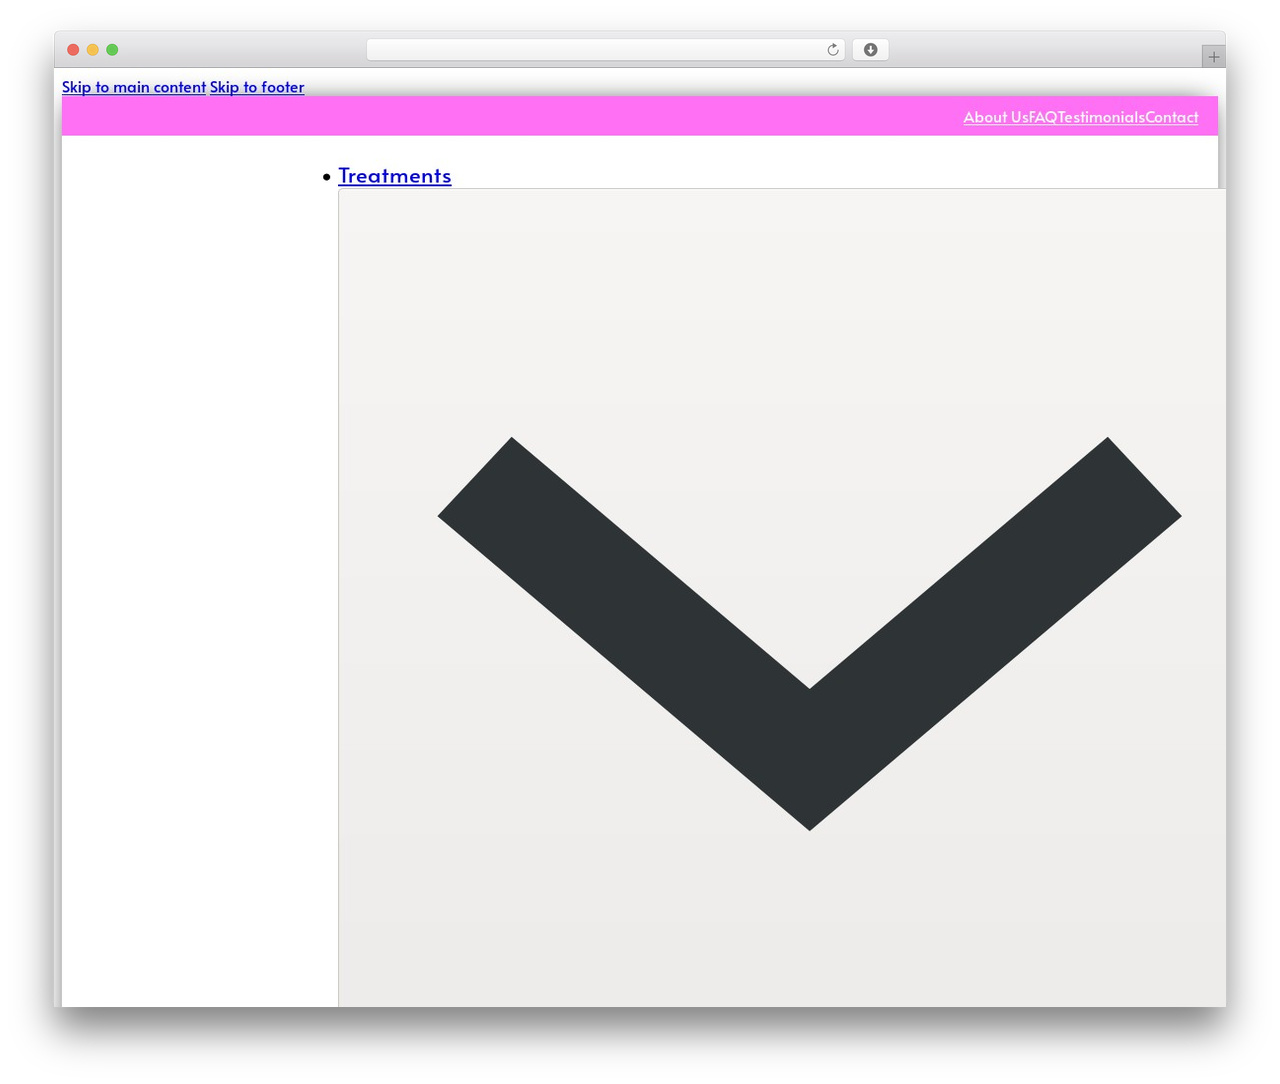Open the FAQ menu item
1280x1084 pixels.
pos(1043,117)
